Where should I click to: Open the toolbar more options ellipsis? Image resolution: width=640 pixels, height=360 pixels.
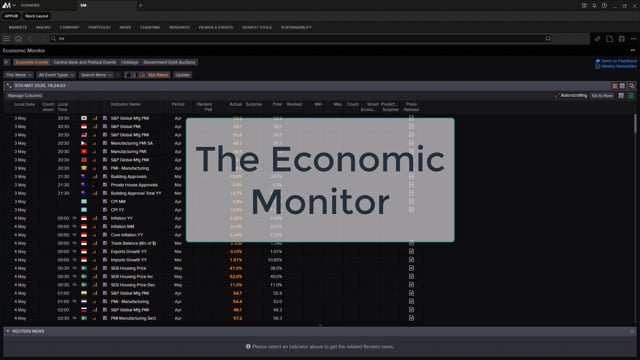tap(633, 38)
